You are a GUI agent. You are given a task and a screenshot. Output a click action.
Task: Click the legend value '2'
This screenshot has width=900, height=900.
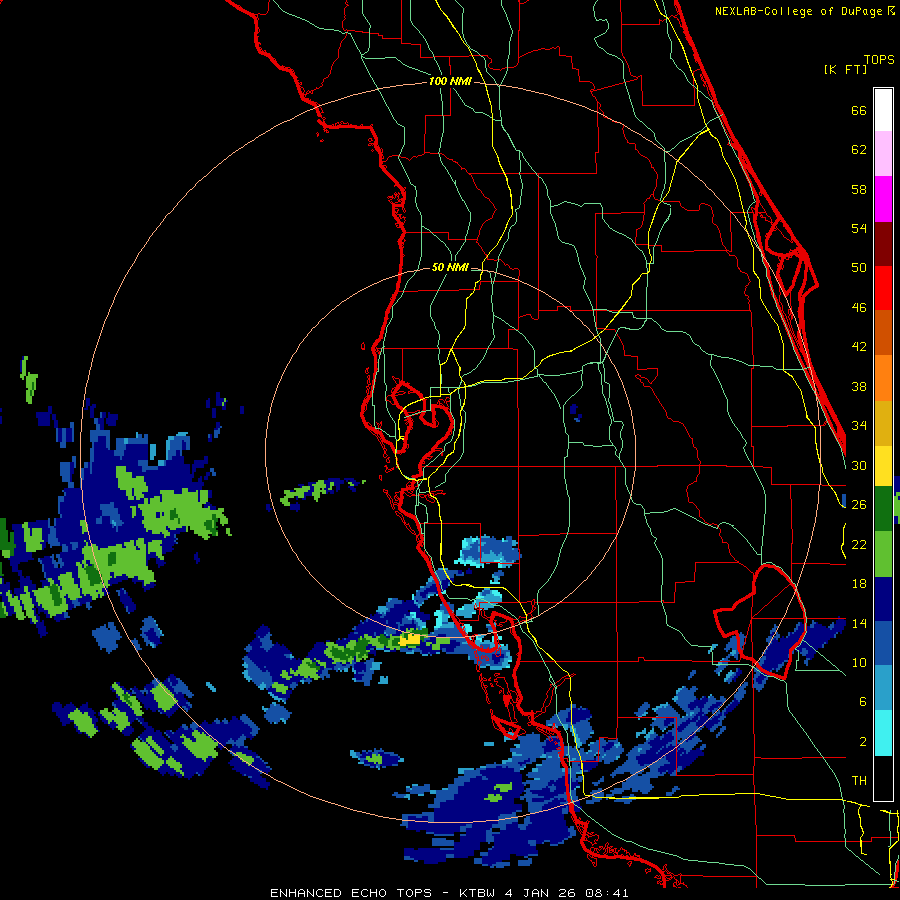(x=863, y=742)
